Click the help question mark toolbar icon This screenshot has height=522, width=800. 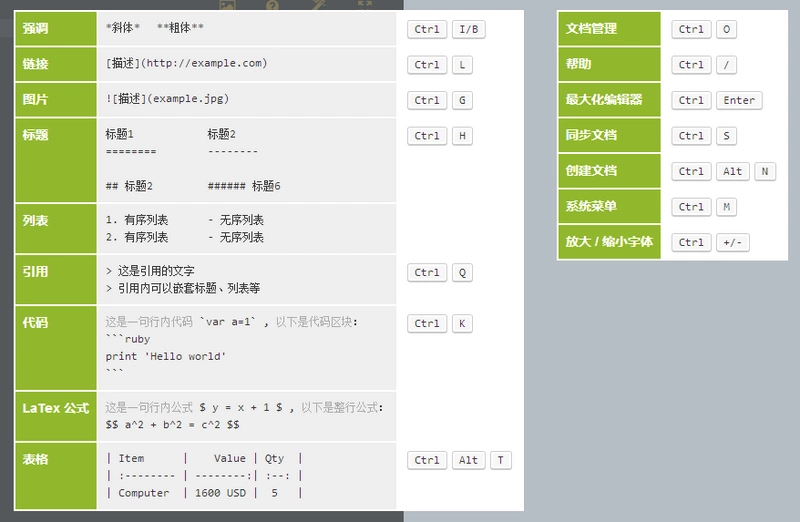click(272, 5)
